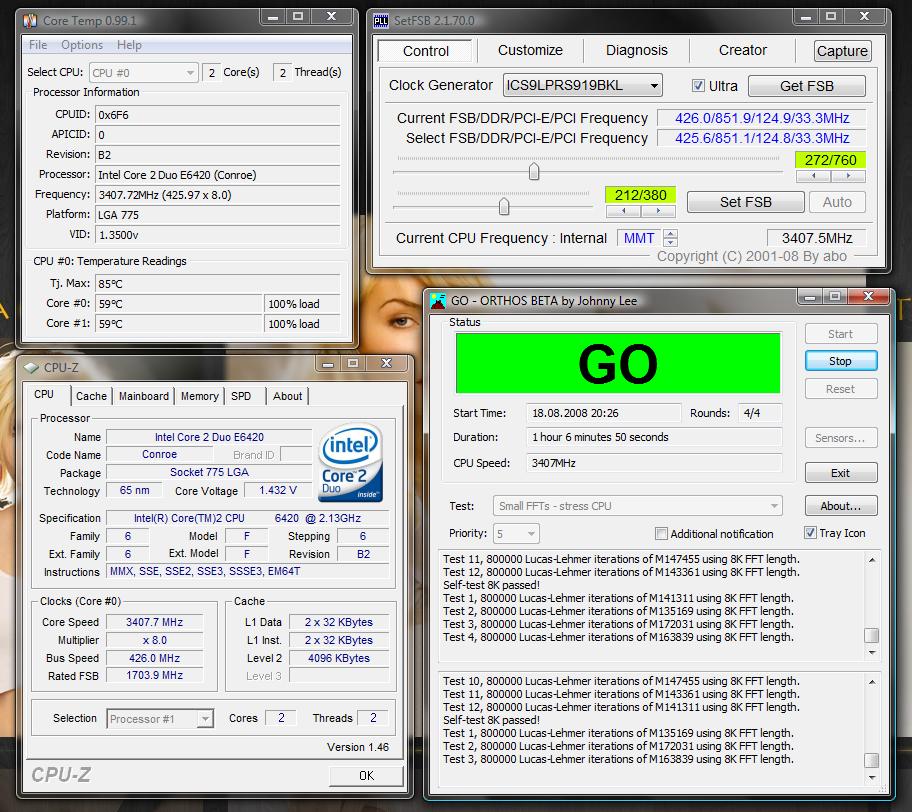Click the left arrow under 212/380
912x812 pixels.
coord(624,211)
